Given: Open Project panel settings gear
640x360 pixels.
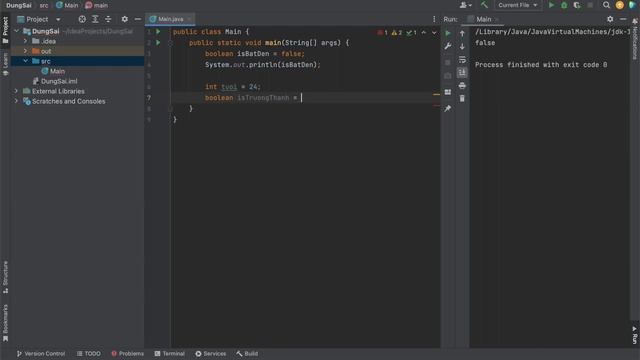Looking at the screenshot, I should point(124,19).
